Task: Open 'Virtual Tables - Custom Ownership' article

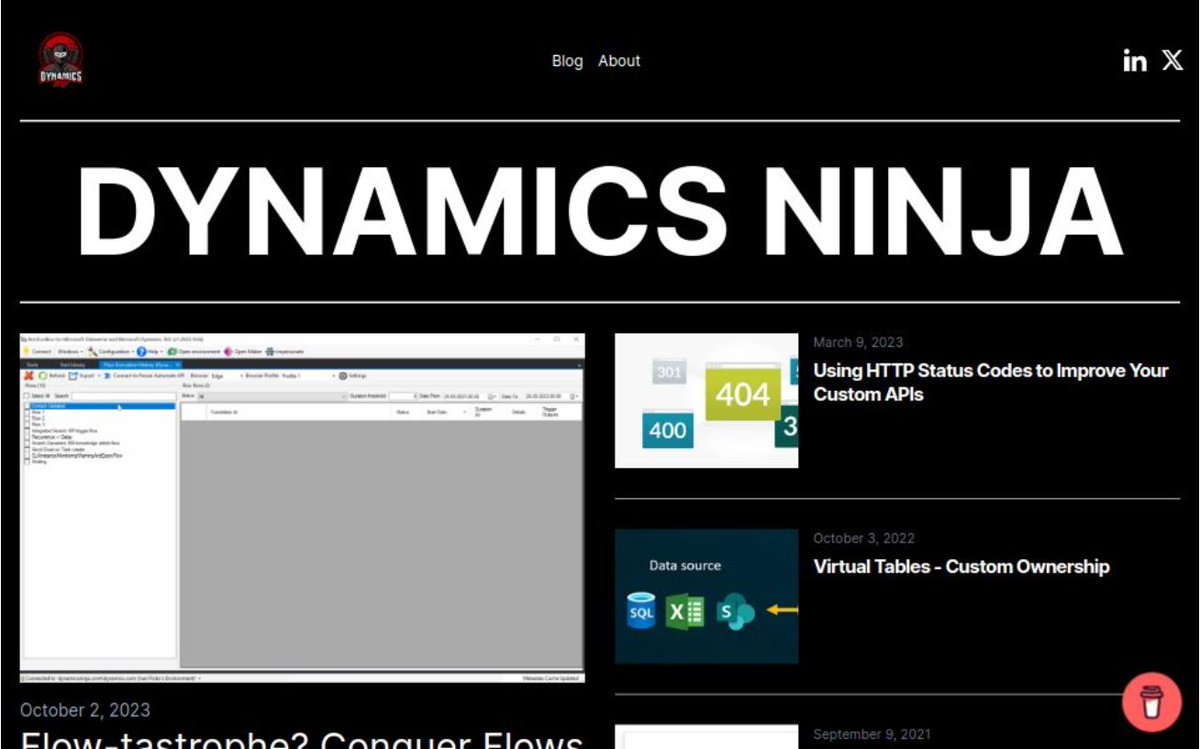Action: click(x=961, y=567)
